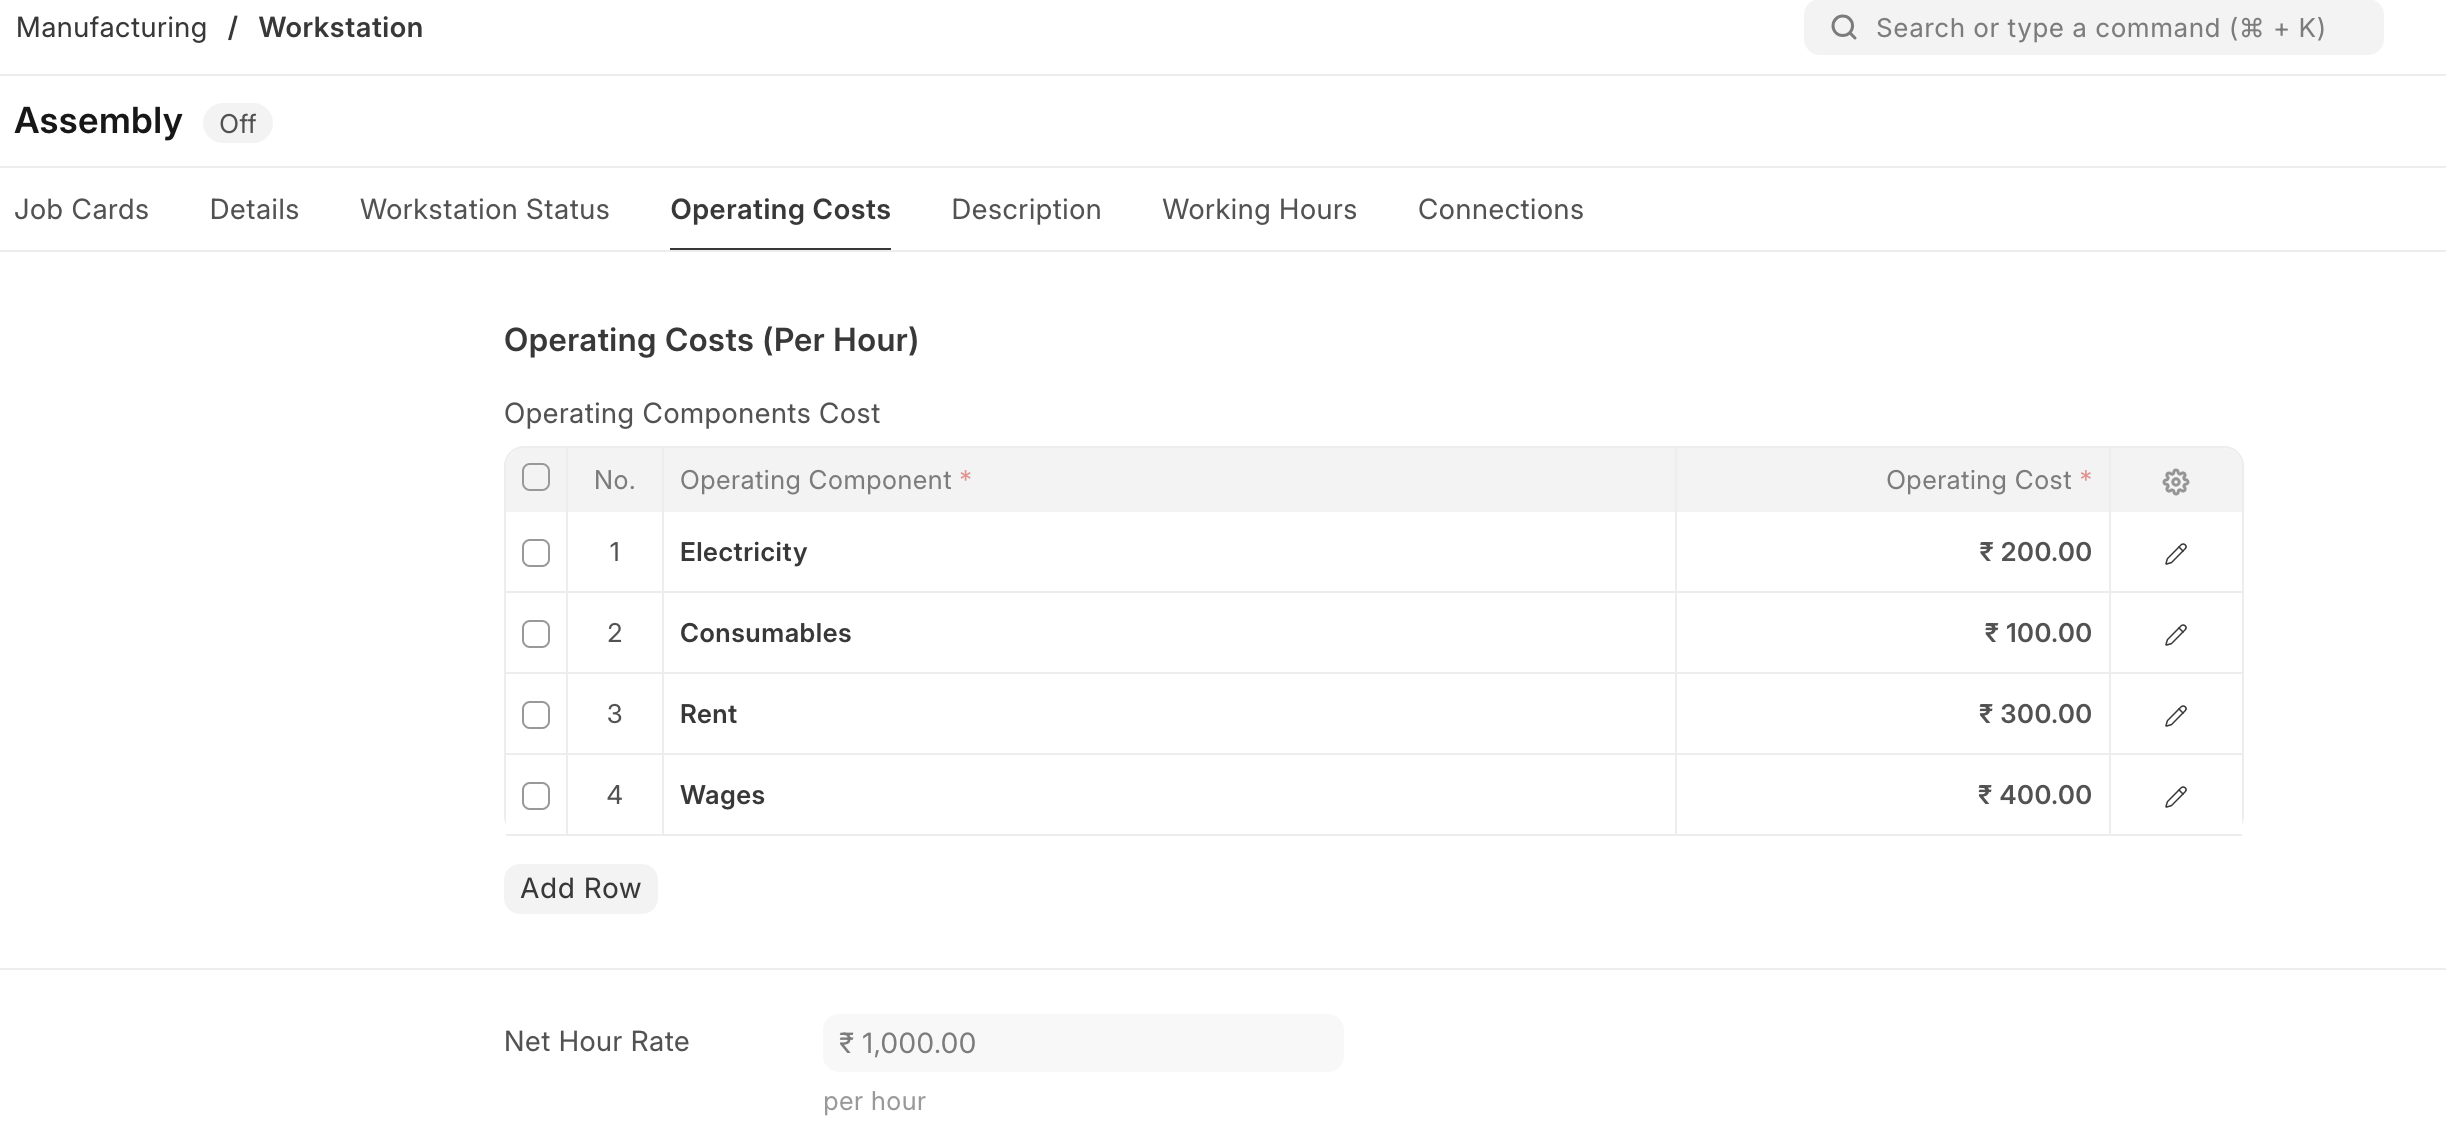The height and width of the screenshot is (1146, 2446).
Task: Select the Rent row checkbox
Action: click(536, 715)
